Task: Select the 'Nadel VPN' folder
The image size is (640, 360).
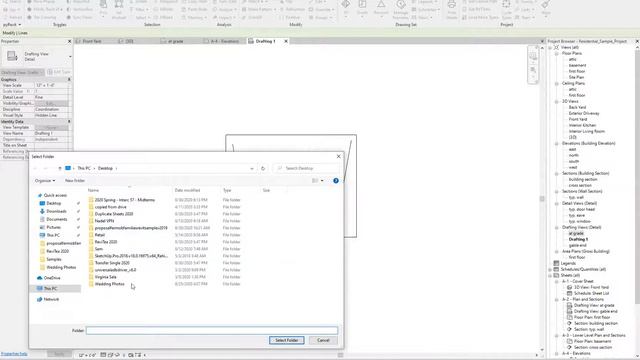Action: (104, 221)
